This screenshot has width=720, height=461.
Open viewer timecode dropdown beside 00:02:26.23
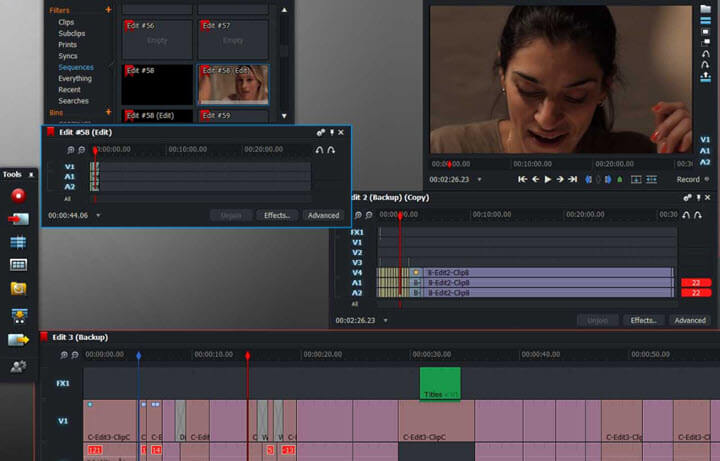480,180
